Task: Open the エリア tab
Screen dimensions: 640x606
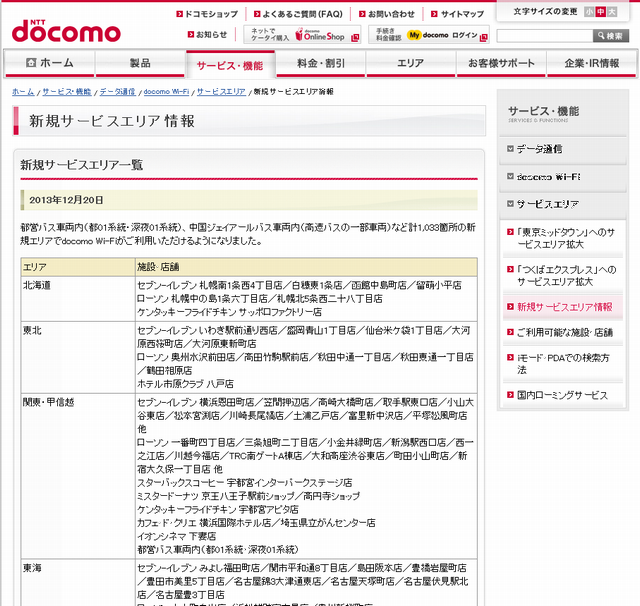Action: point(411,63)
